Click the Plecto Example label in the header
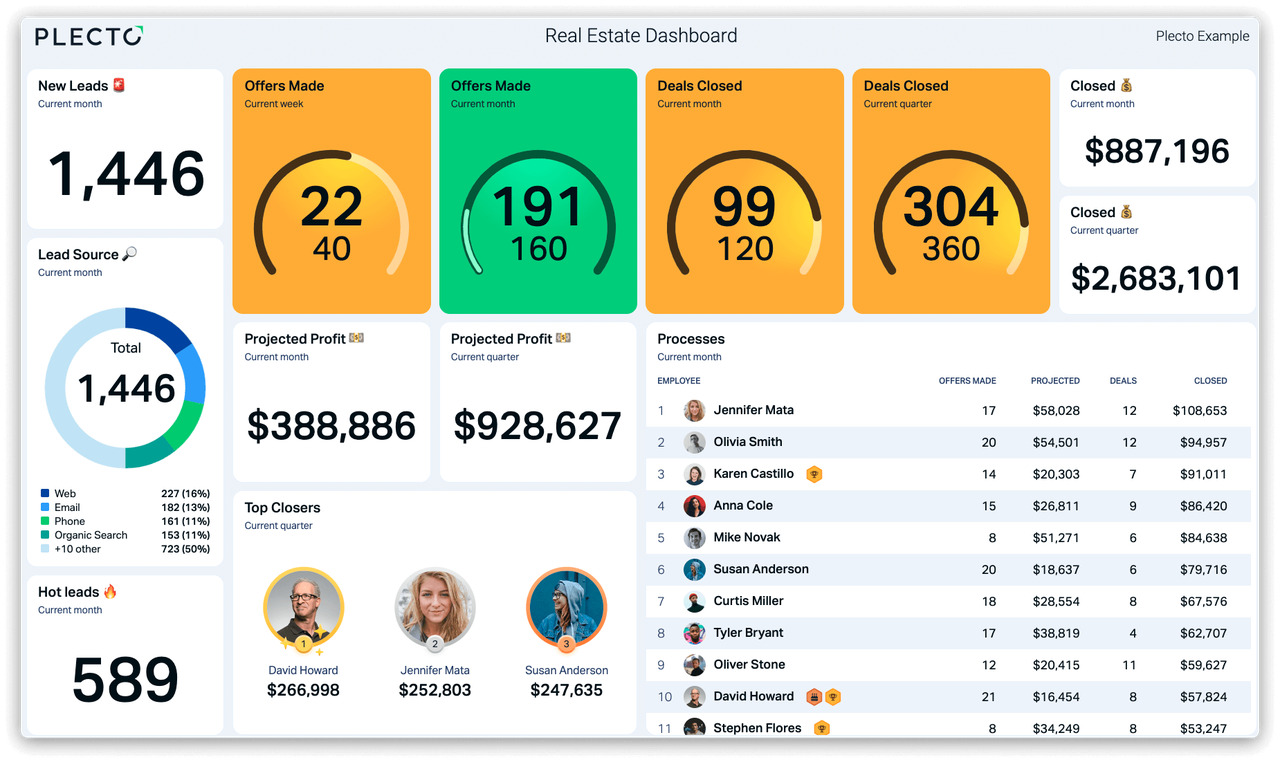 tap(1201, 36)
